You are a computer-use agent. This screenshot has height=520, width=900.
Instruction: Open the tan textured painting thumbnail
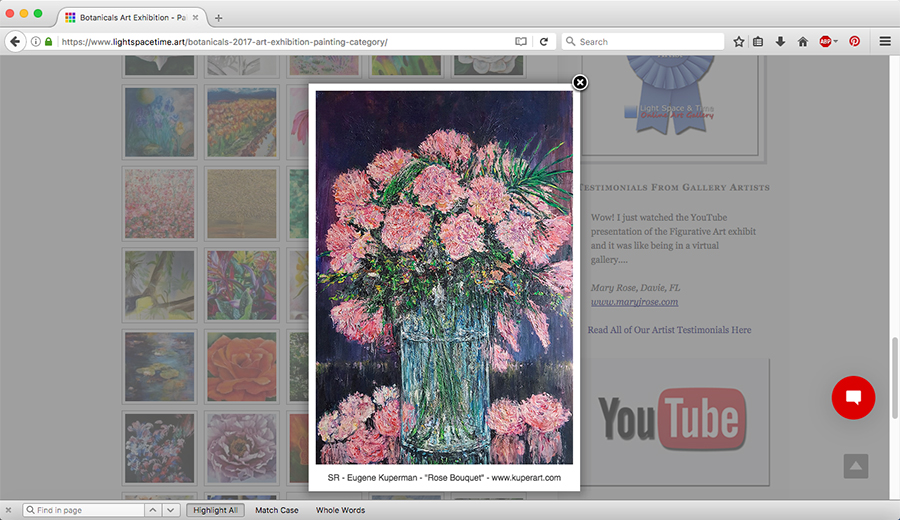tap(242, 204)
